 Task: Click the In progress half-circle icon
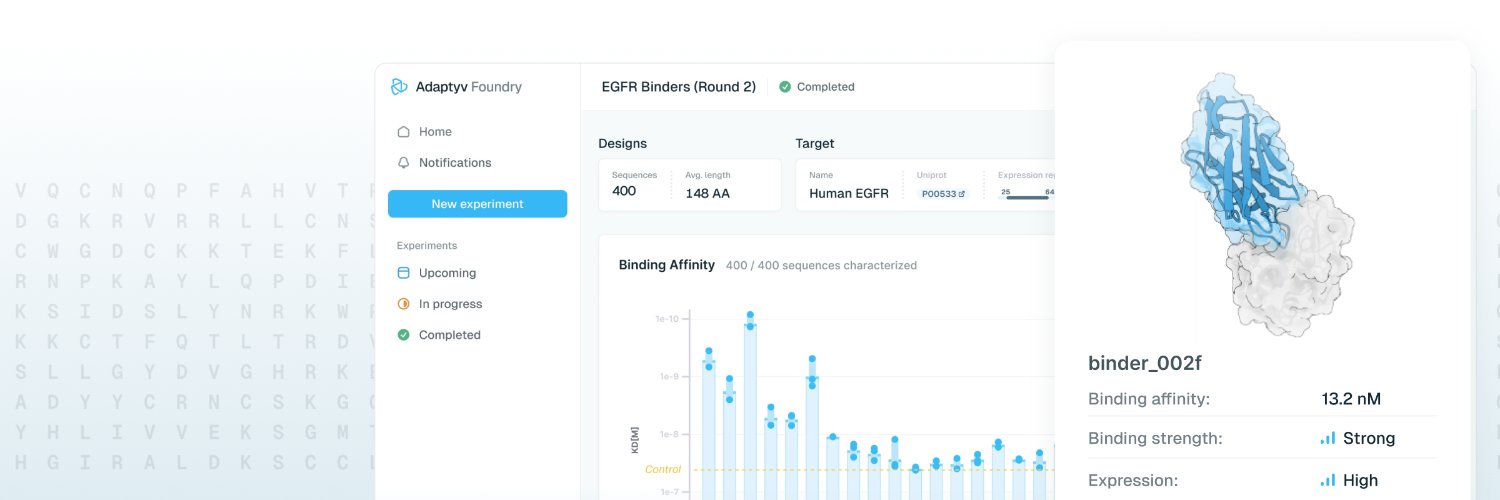(404, 304)
